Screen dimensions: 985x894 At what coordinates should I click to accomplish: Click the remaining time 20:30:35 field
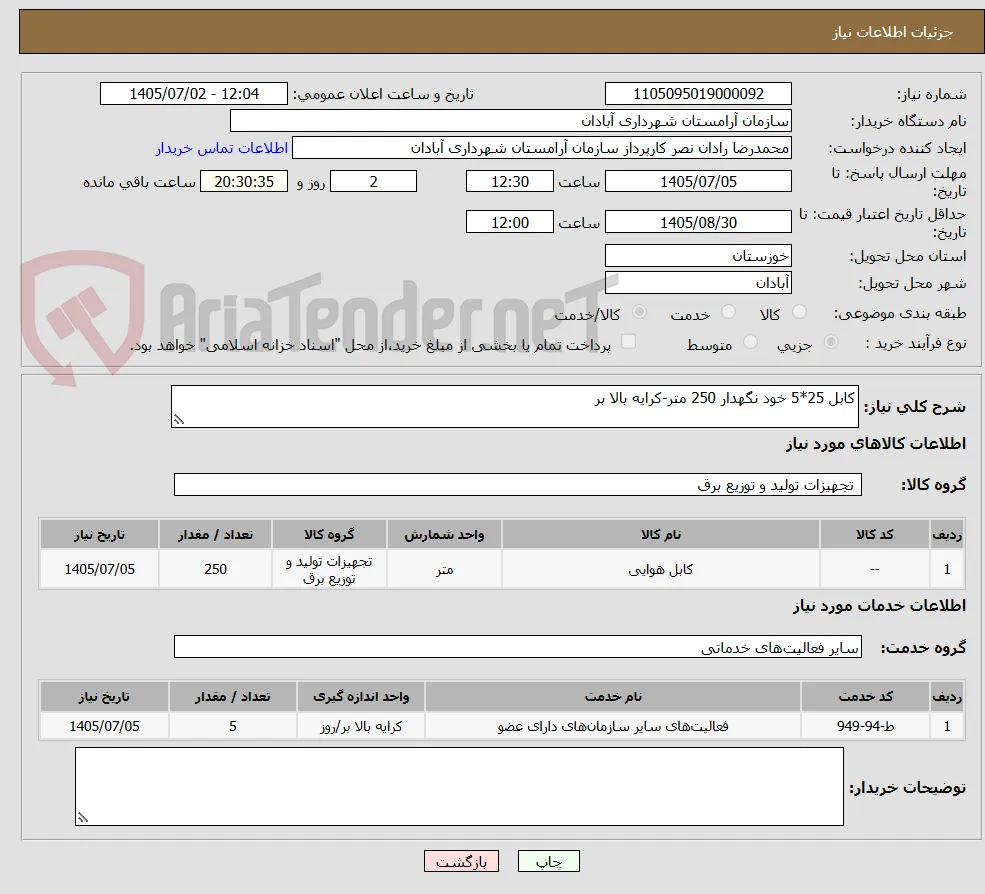point(244,182)
